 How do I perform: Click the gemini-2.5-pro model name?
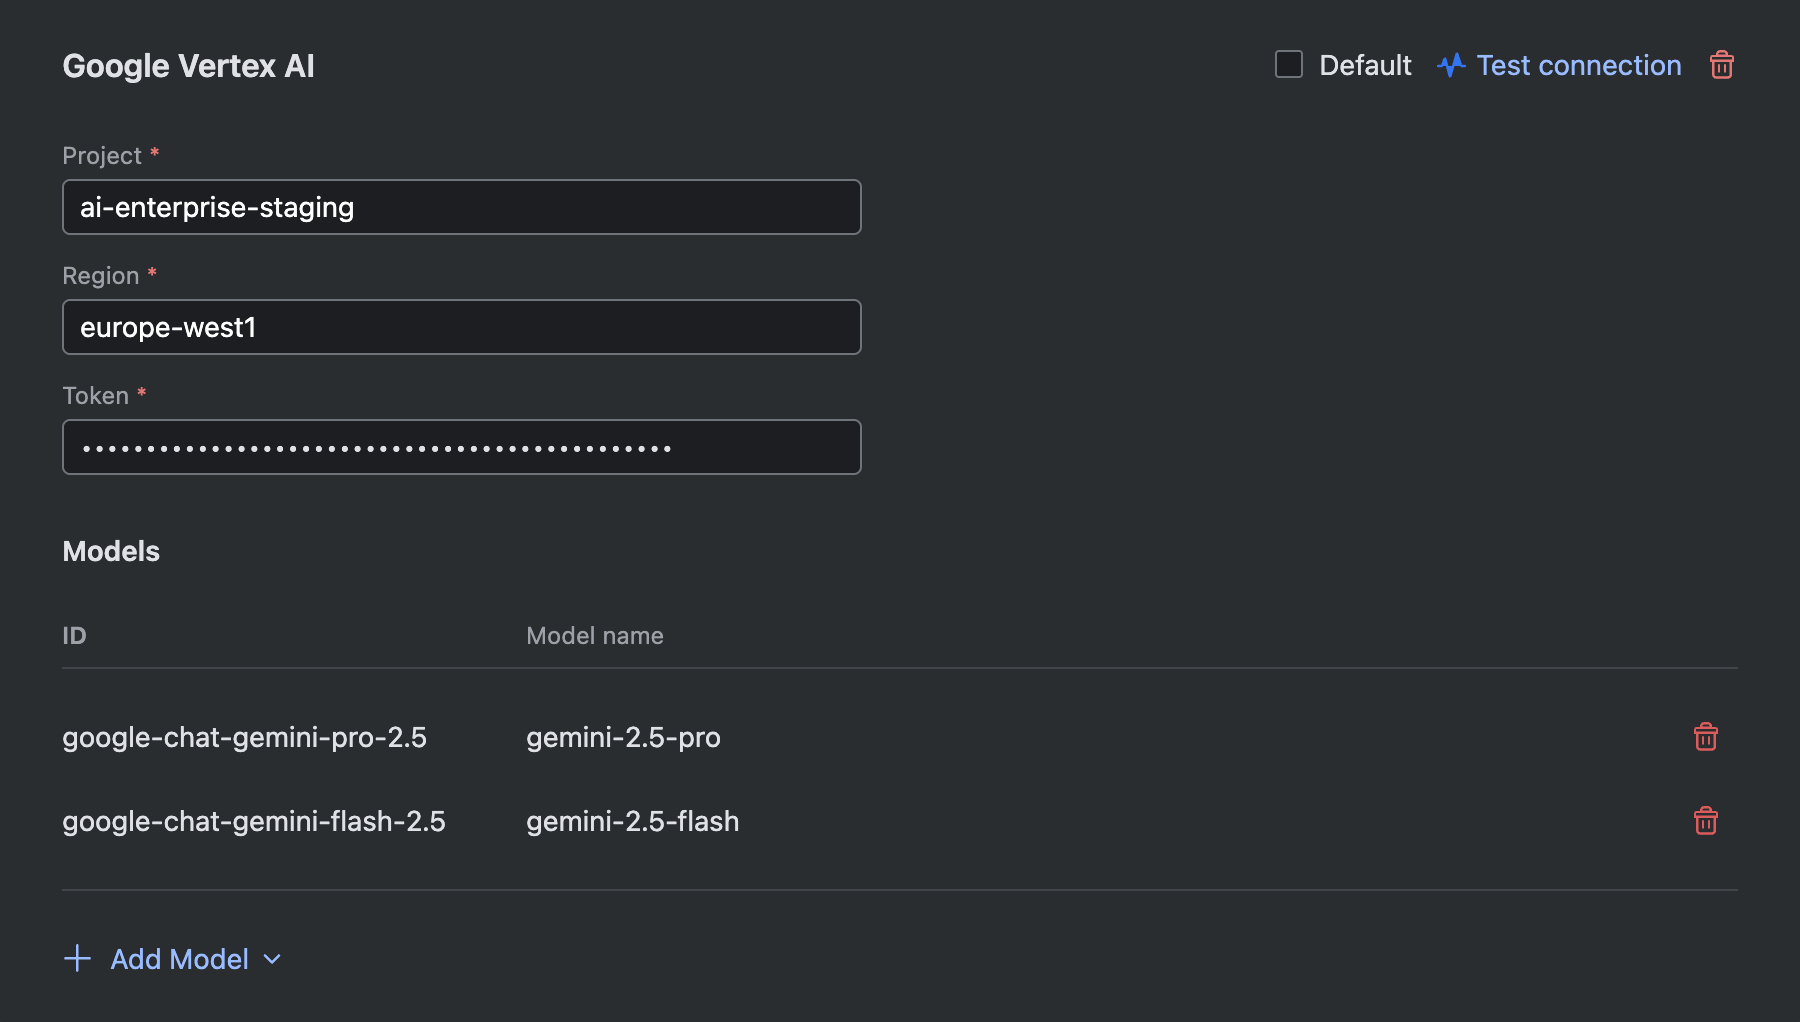point(623,737)
